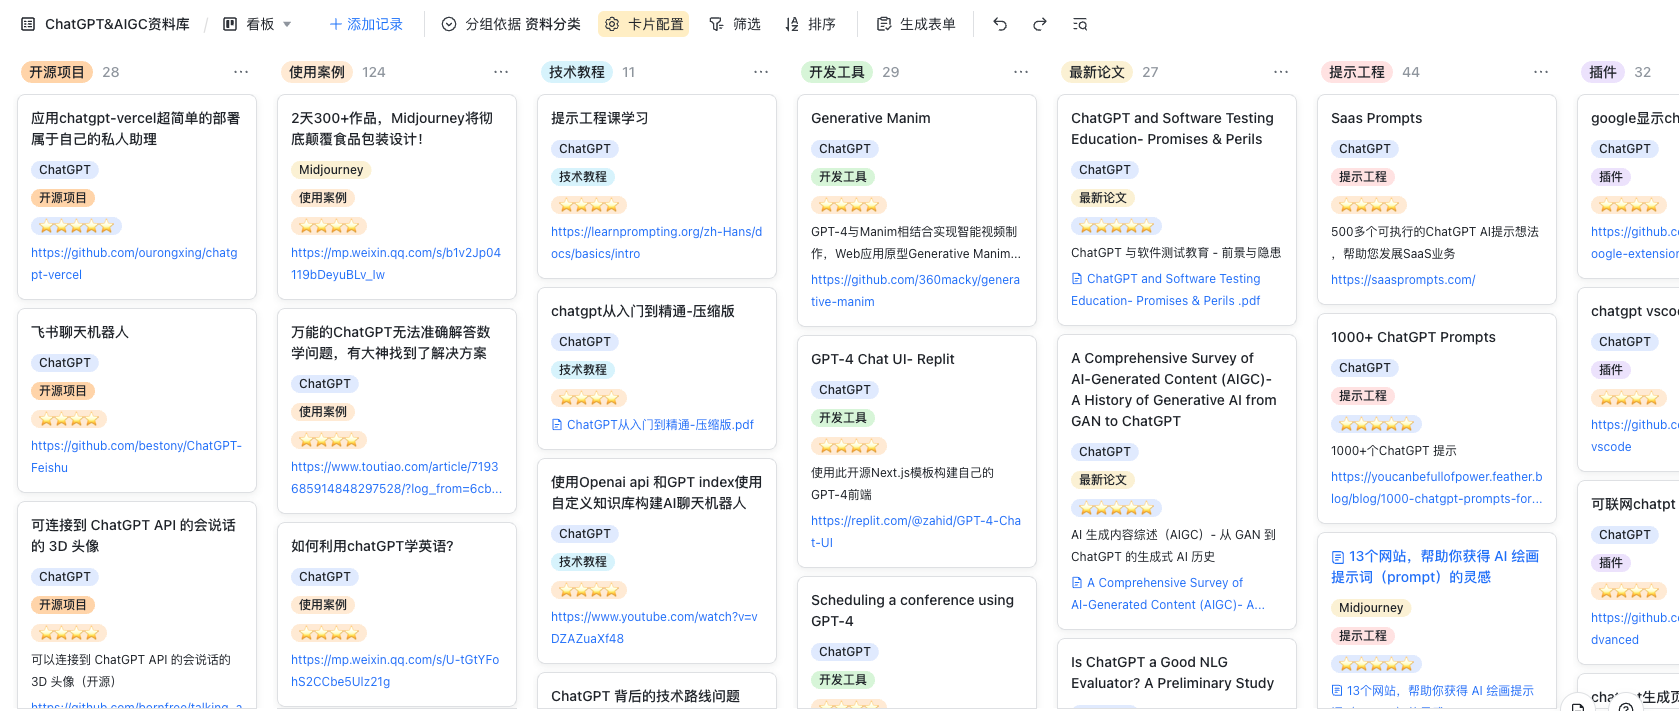Open the youtube.com watch link

(654, 628)
